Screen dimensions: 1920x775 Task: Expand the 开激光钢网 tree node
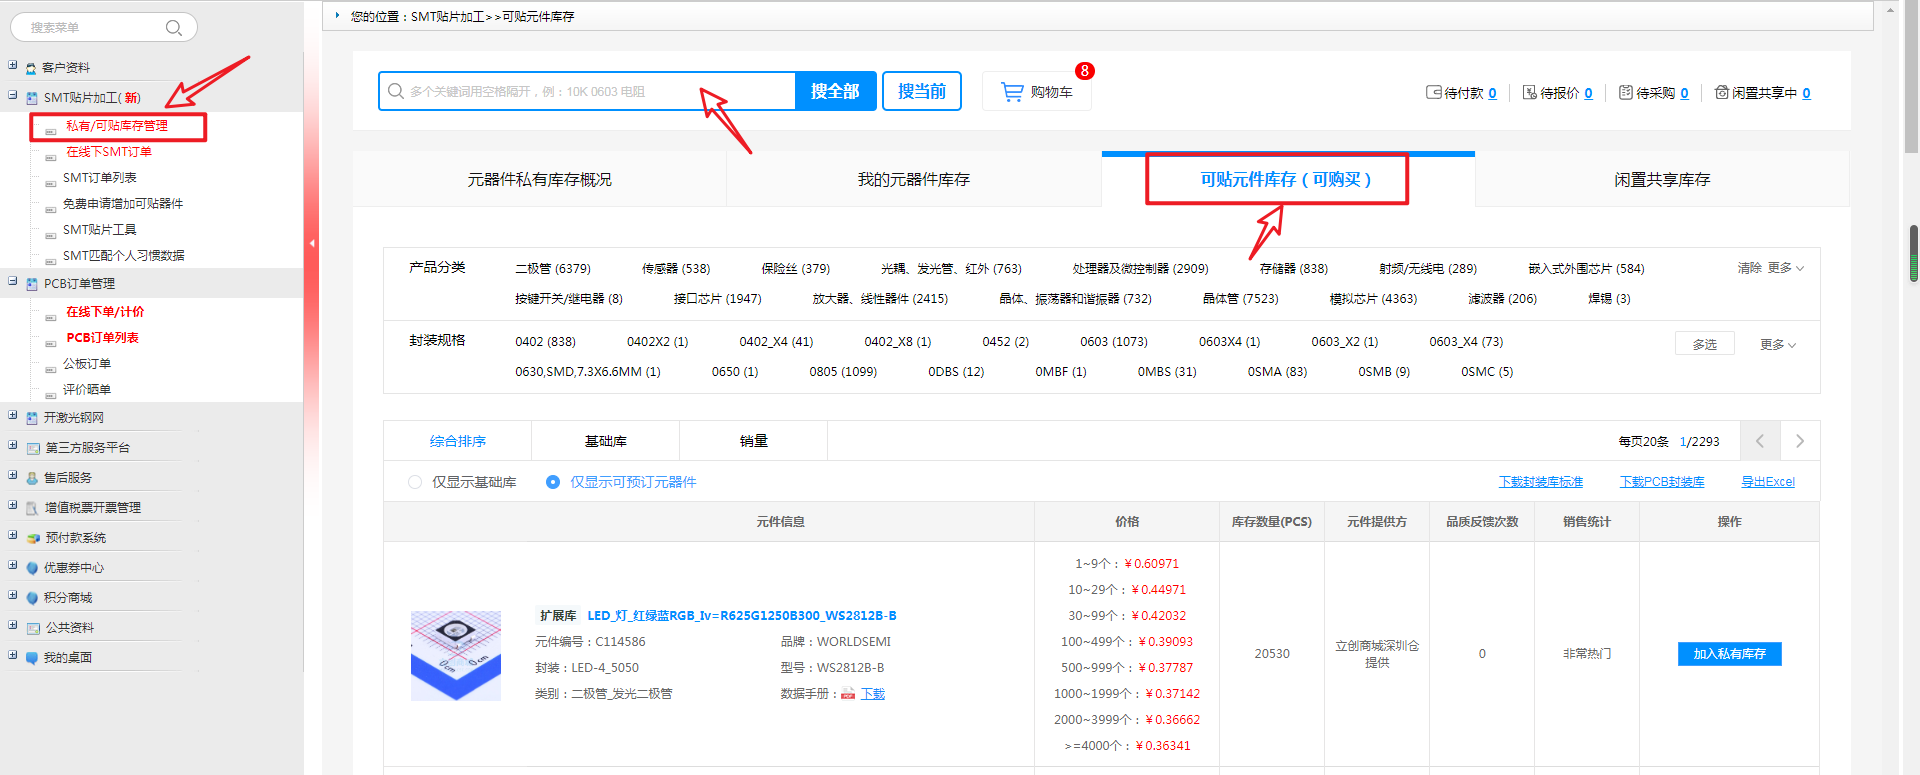click(13, 417)
